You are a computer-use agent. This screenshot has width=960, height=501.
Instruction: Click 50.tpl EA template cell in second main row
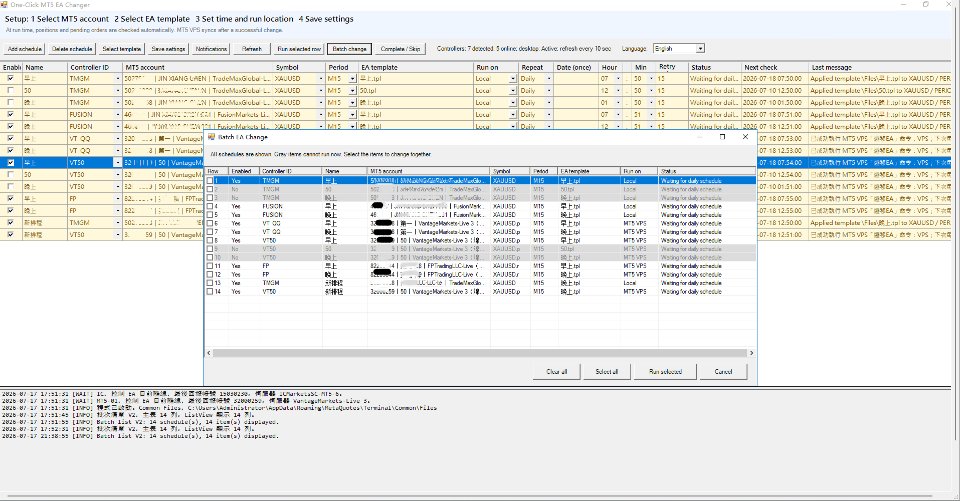[x=416, y=91]
